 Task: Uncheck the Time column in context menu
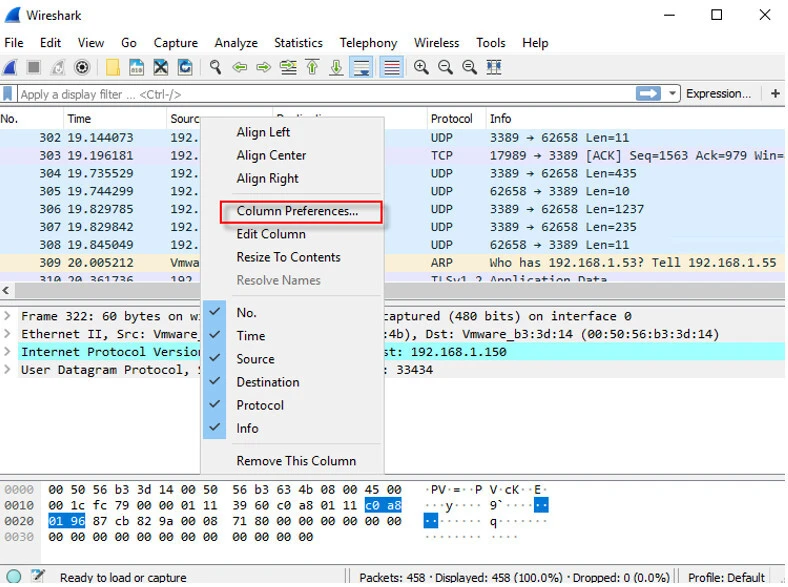[x=251, y=336]
